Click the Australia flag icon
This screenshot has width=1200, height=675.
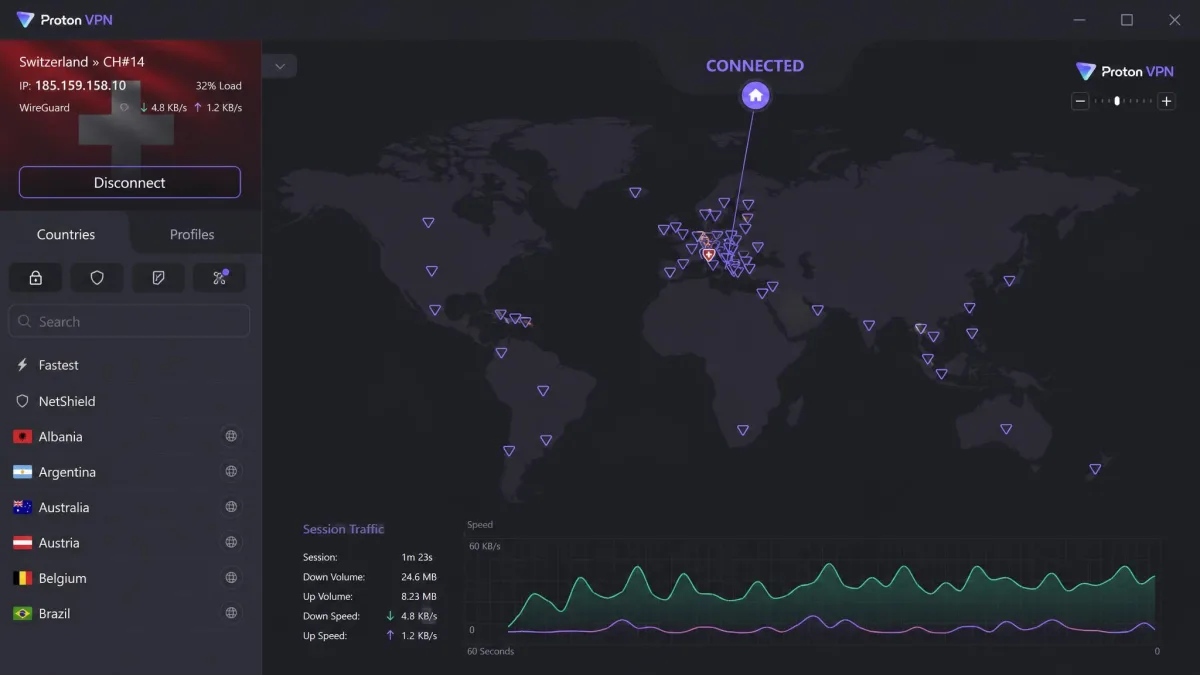22,508
